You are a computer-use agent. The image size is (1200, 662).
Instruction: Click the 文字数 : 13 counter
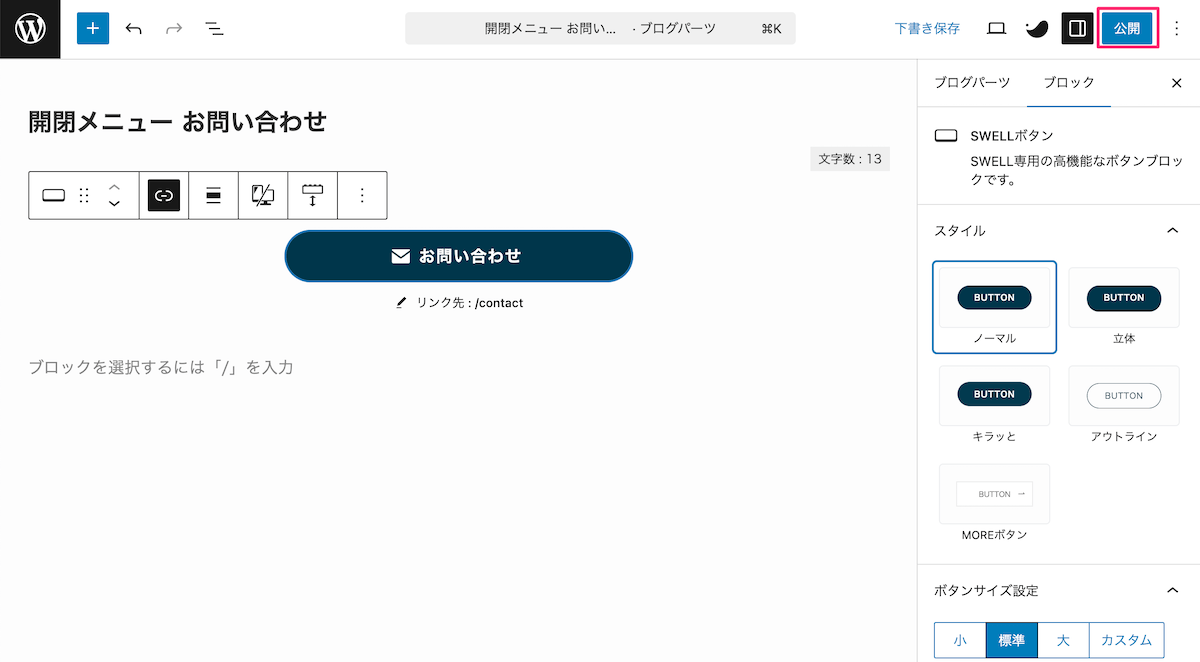850,158
